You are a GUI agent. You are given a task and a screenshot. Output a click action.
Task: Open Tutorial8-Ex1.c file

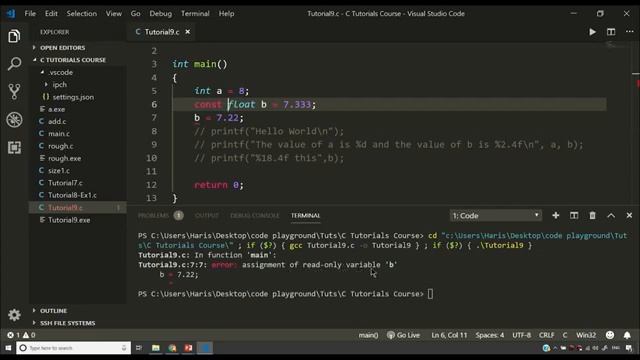72,195
